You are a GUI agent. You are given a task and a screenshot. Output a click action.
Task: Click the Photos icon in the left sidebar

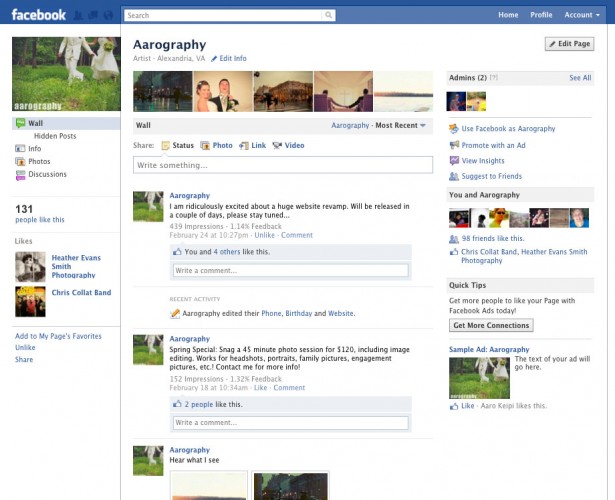pyautogui.click(x=20, y=161)
